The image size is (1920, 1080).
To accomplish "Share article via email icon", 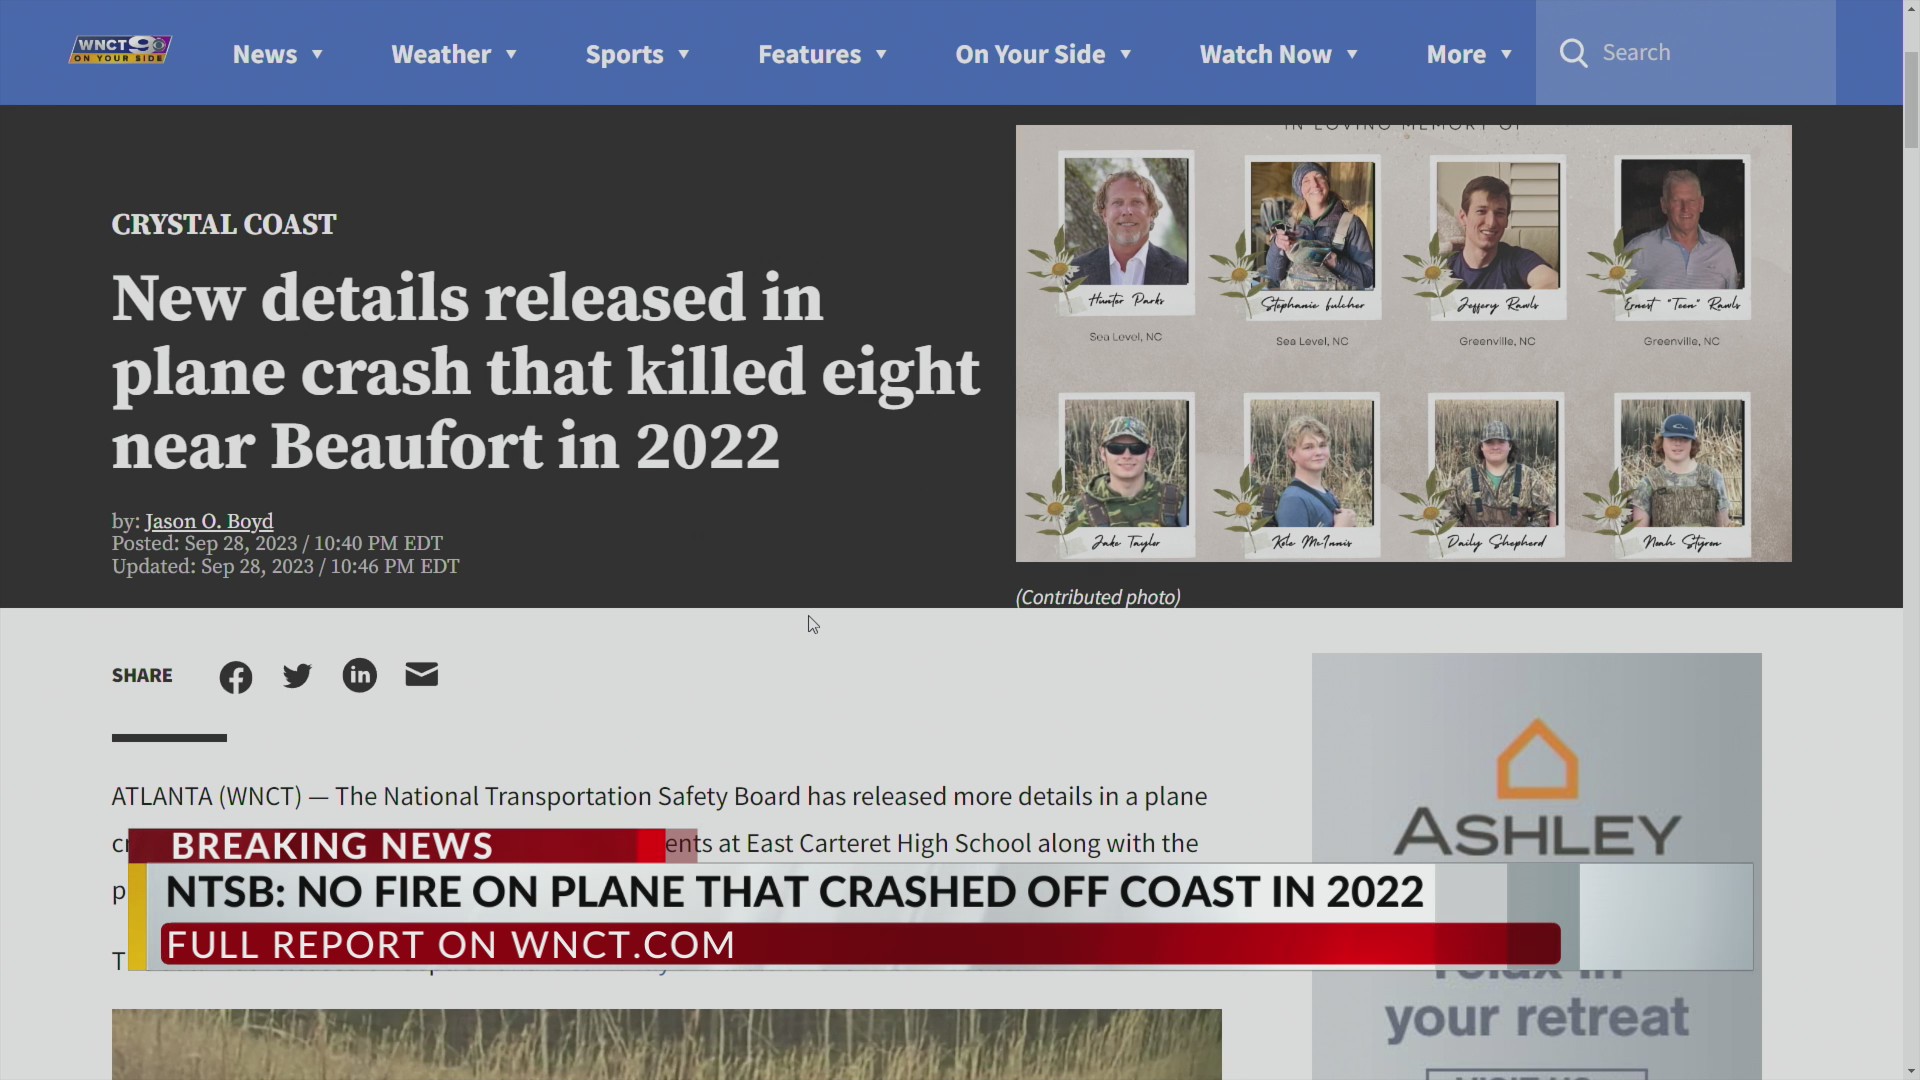I will coord(422,674).
